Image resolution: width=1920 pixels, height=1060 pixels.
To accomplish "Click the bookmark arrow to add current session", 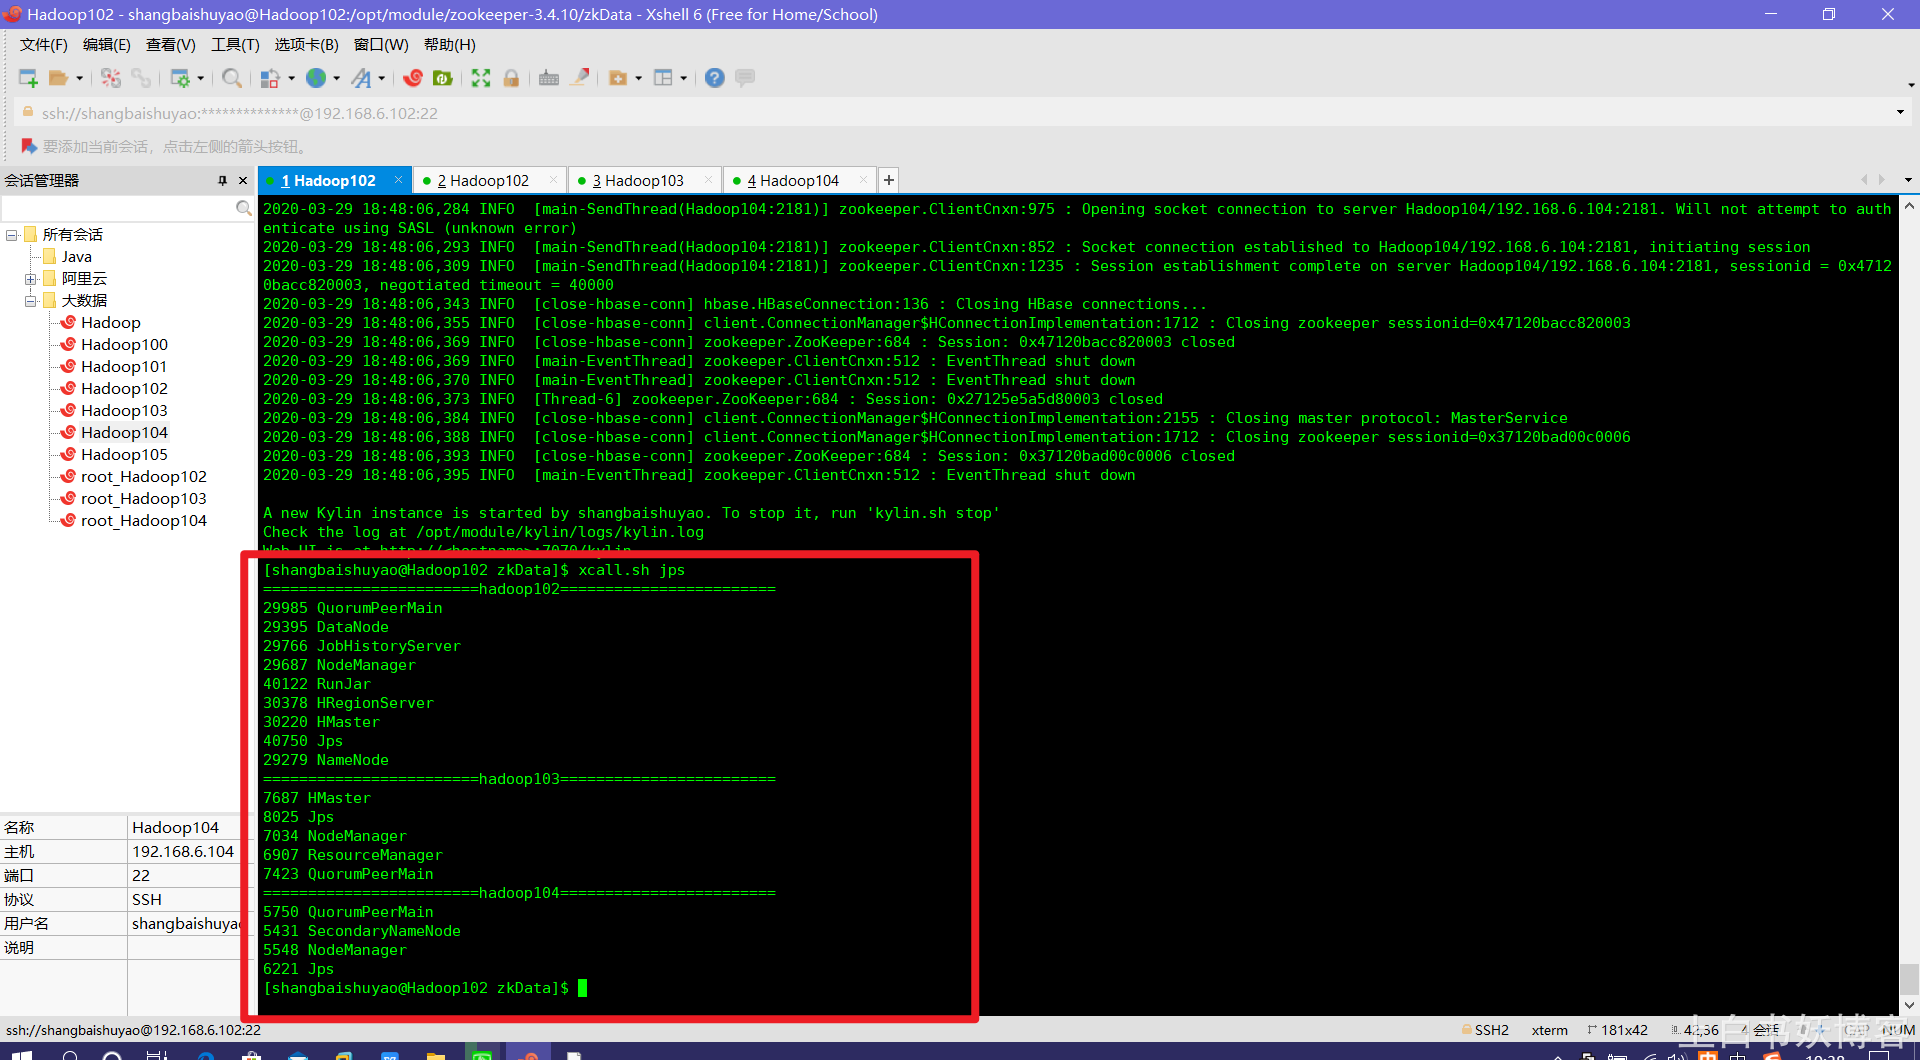I will click(28, 146).
